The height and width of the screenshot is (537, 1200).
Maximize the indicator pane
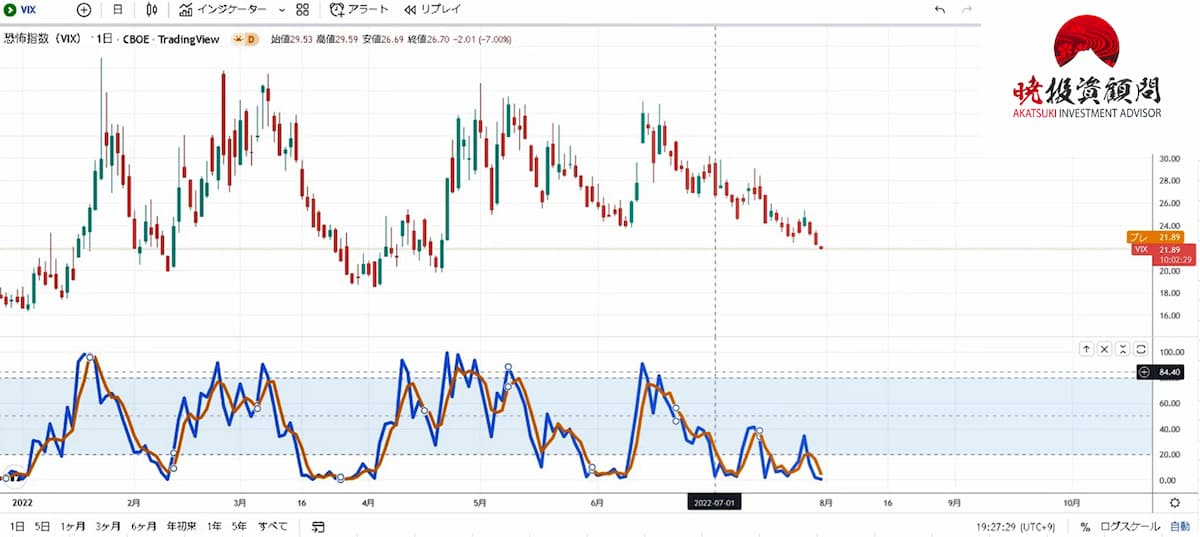pos(1141,349)
